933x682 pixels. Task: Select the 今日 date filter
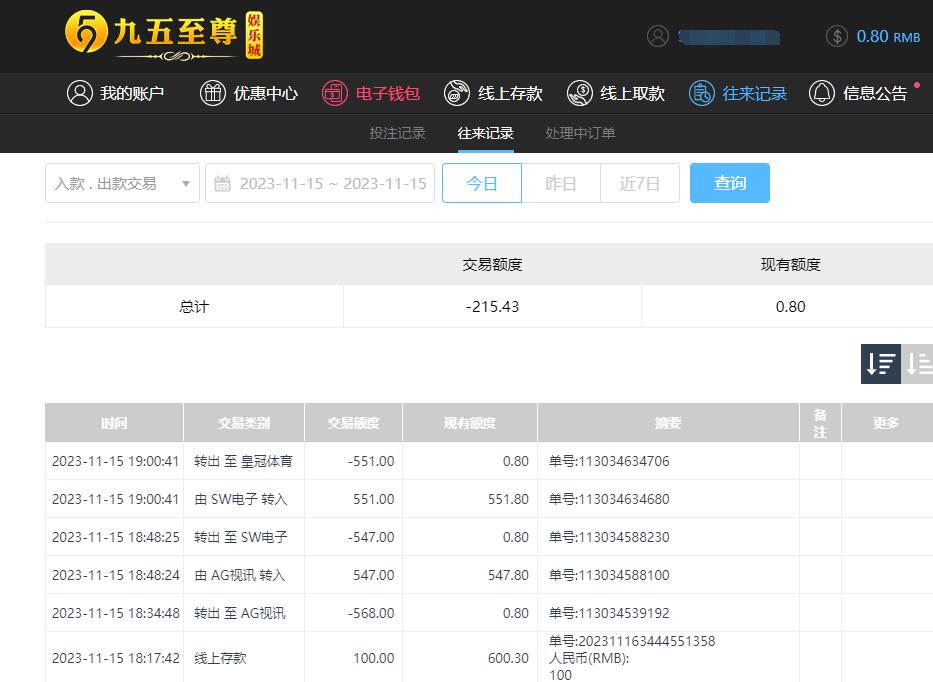point(482,183)
